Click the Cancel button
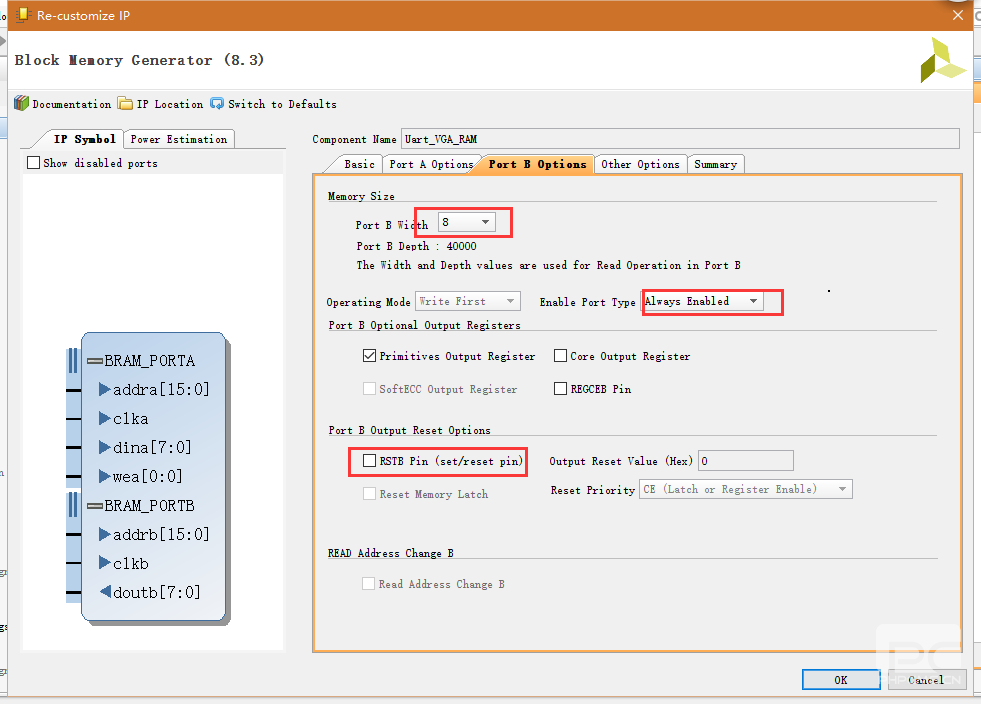Screen dimensions: 981x704 coord(927,680)
